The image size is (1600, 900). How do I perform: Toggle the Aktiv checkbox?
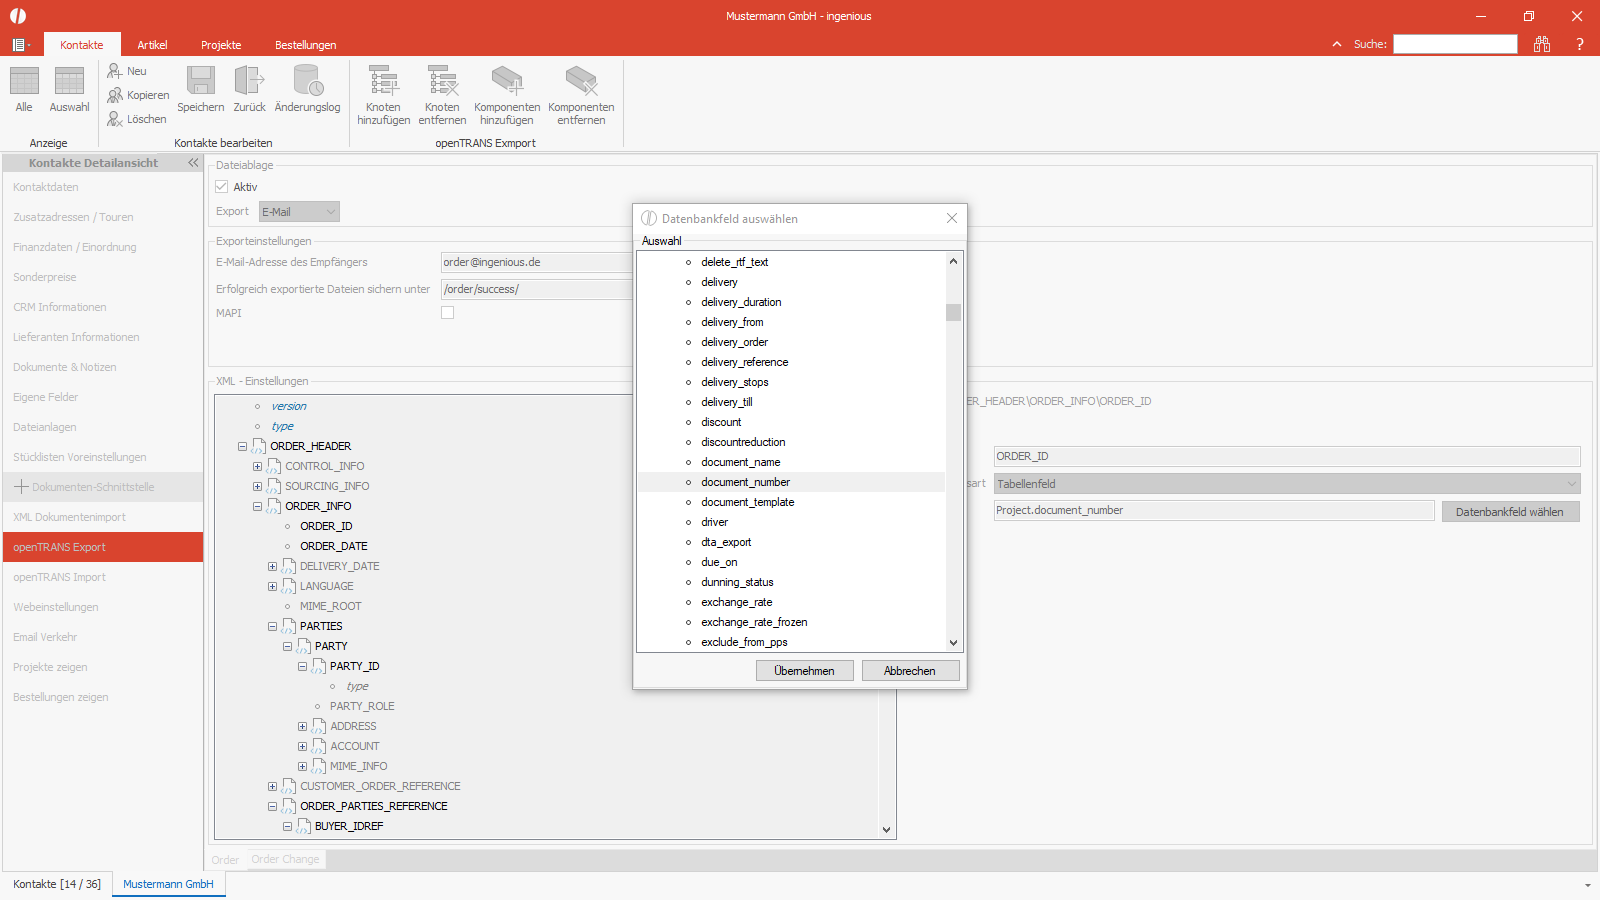click(x=222, y=187)
